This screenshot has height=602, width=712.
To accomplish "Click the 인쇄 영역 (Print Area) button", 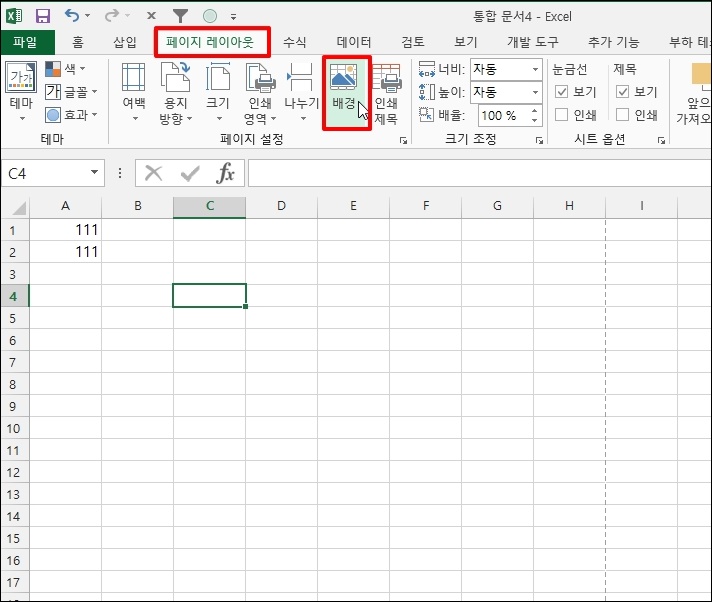I will pos(260,94).
